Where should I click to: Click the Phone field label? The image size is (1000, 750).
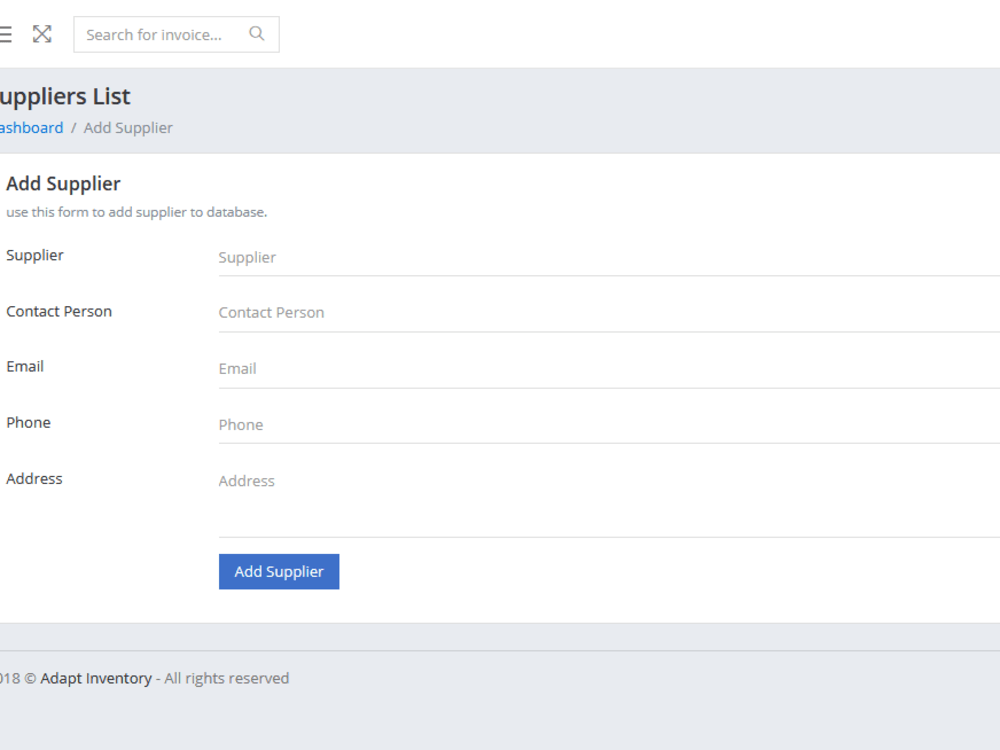[28, 422]
